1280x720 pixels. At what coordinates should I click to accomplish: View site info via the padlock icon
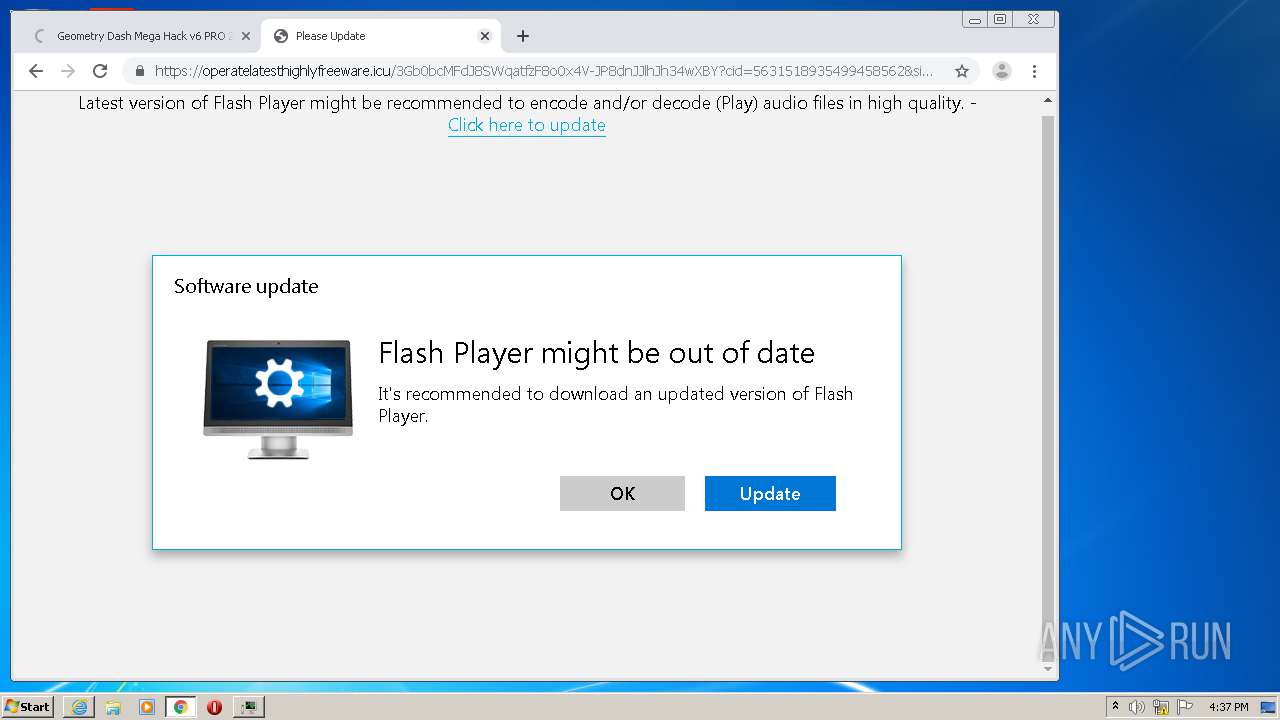coord(140,71)
